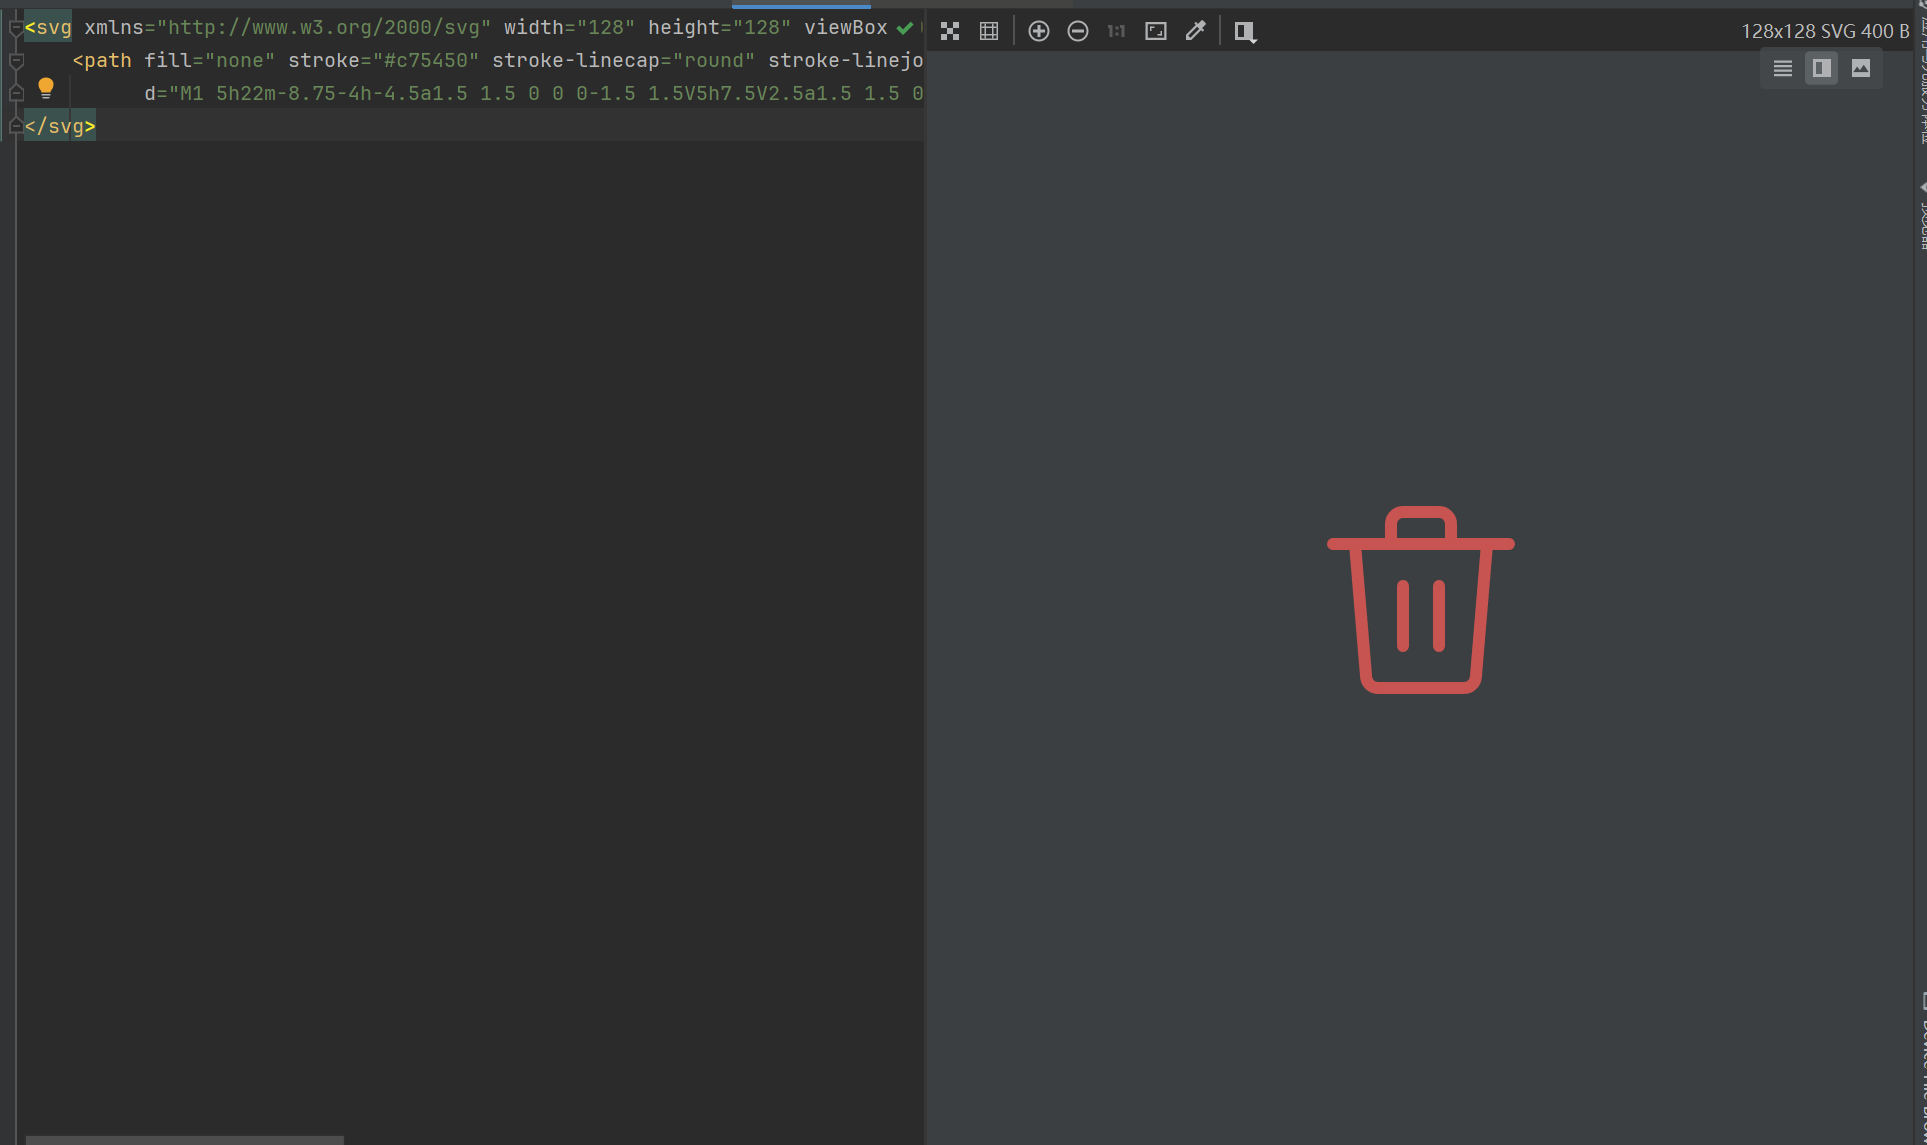Screen dimensions: 1927x1145
Task: Click the red trash can preview image
Action: [x=1420, y=599]
